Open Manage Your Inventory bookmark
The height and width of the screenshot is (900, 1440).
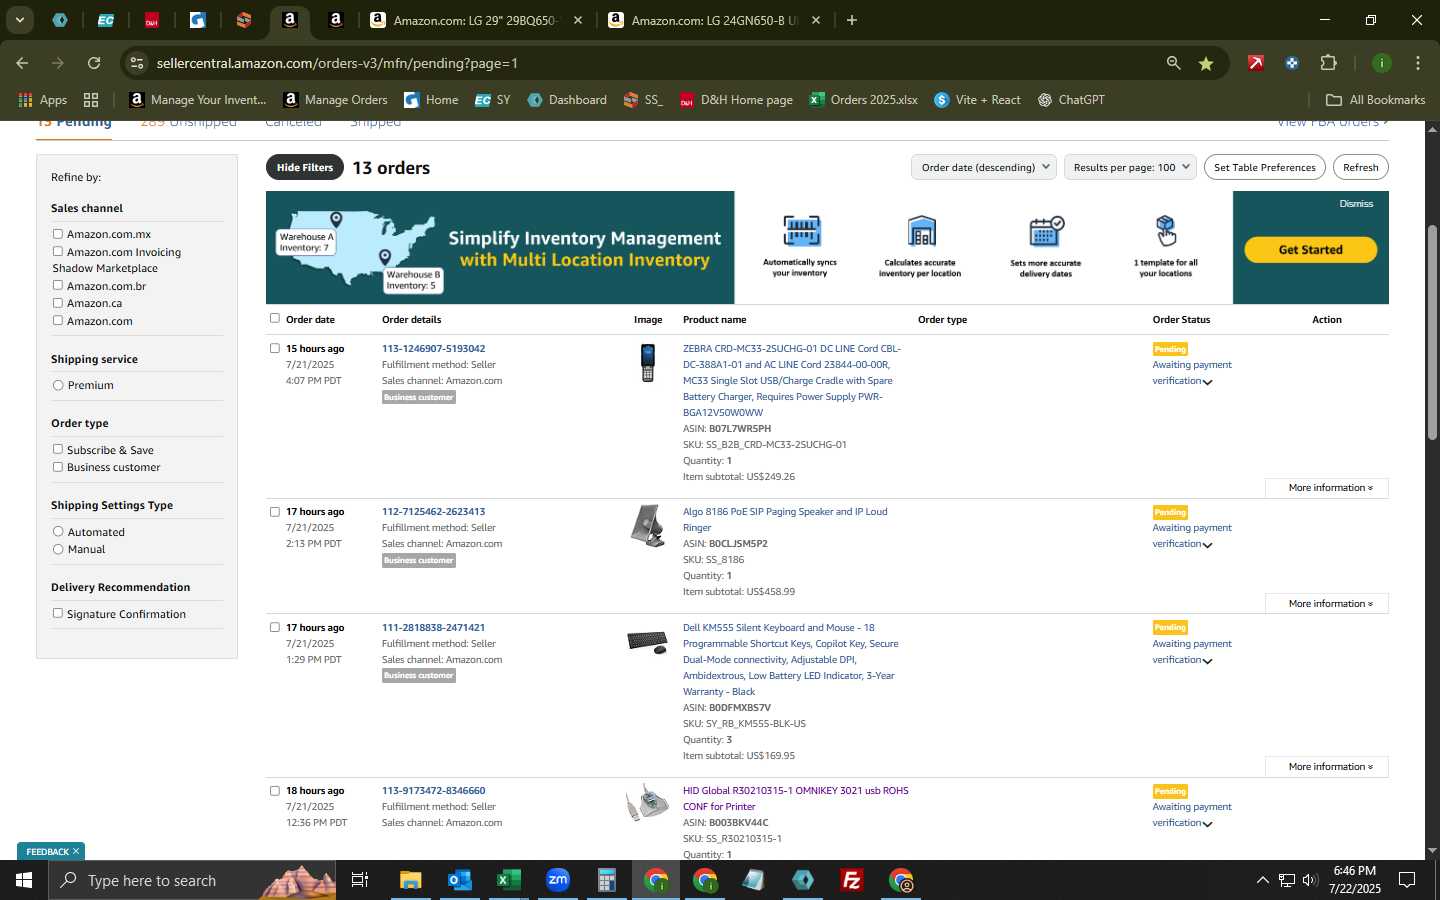pos(198,100)
